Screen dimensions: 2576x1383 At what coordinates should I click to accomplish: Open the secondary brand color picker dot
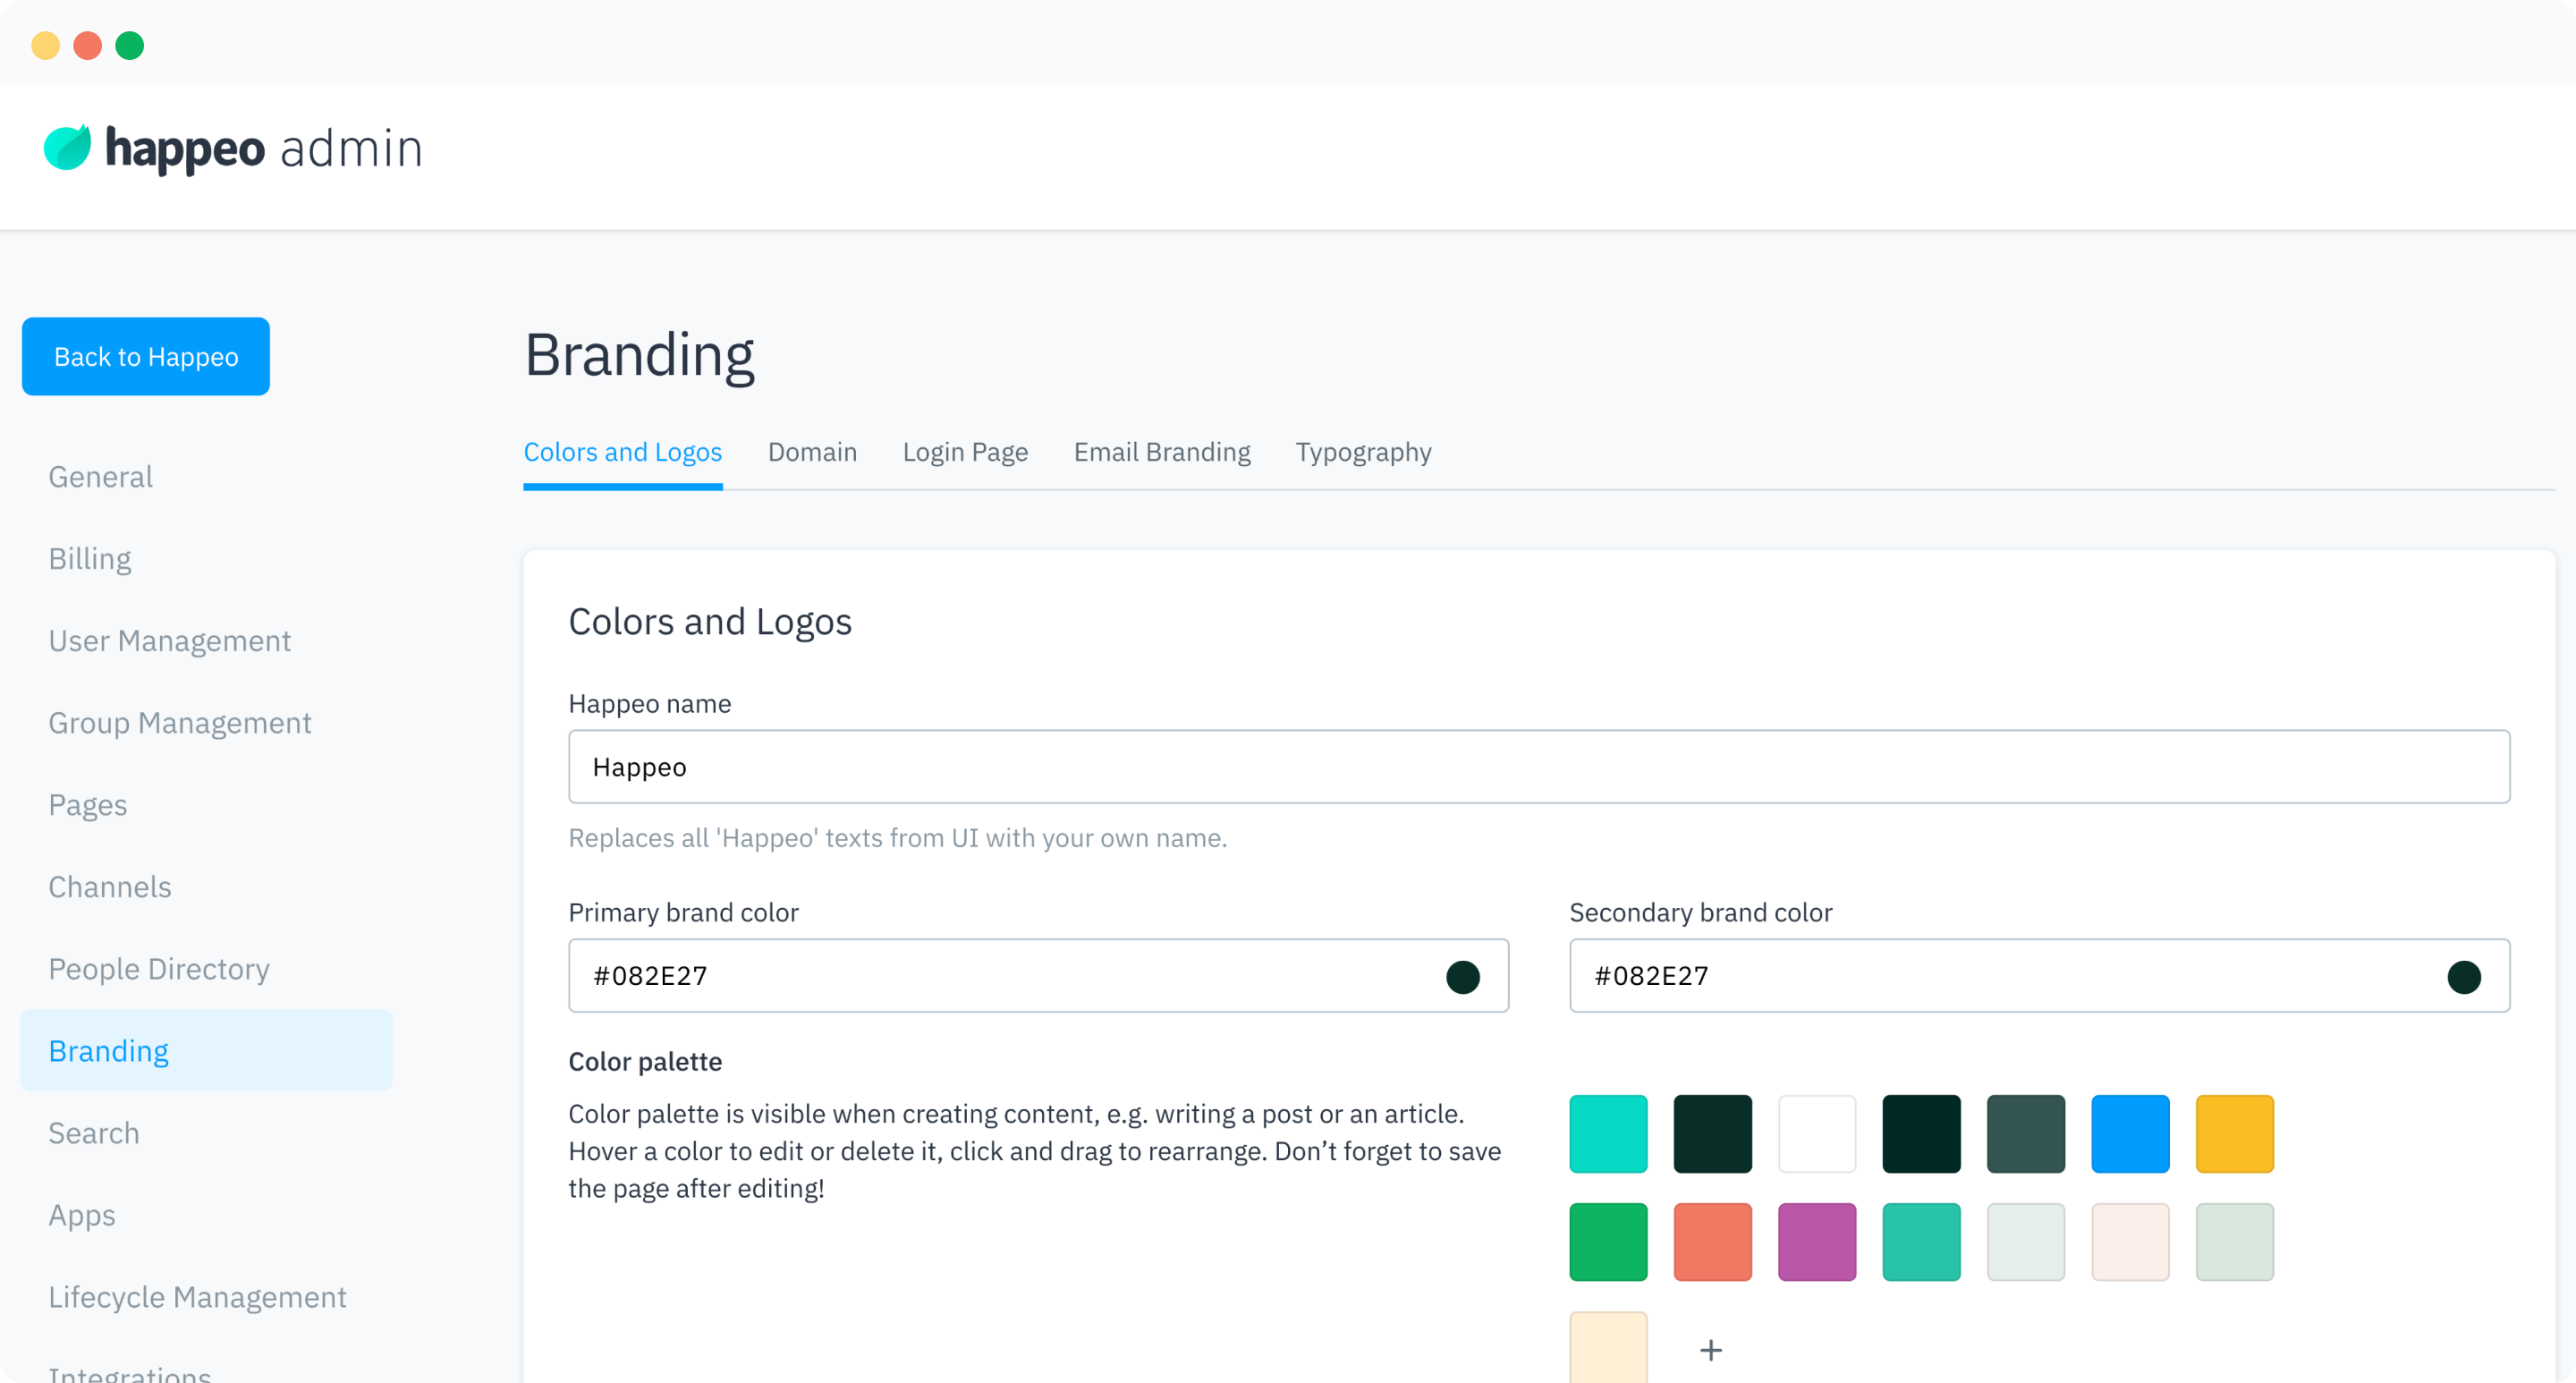(x=2464, y=977)
